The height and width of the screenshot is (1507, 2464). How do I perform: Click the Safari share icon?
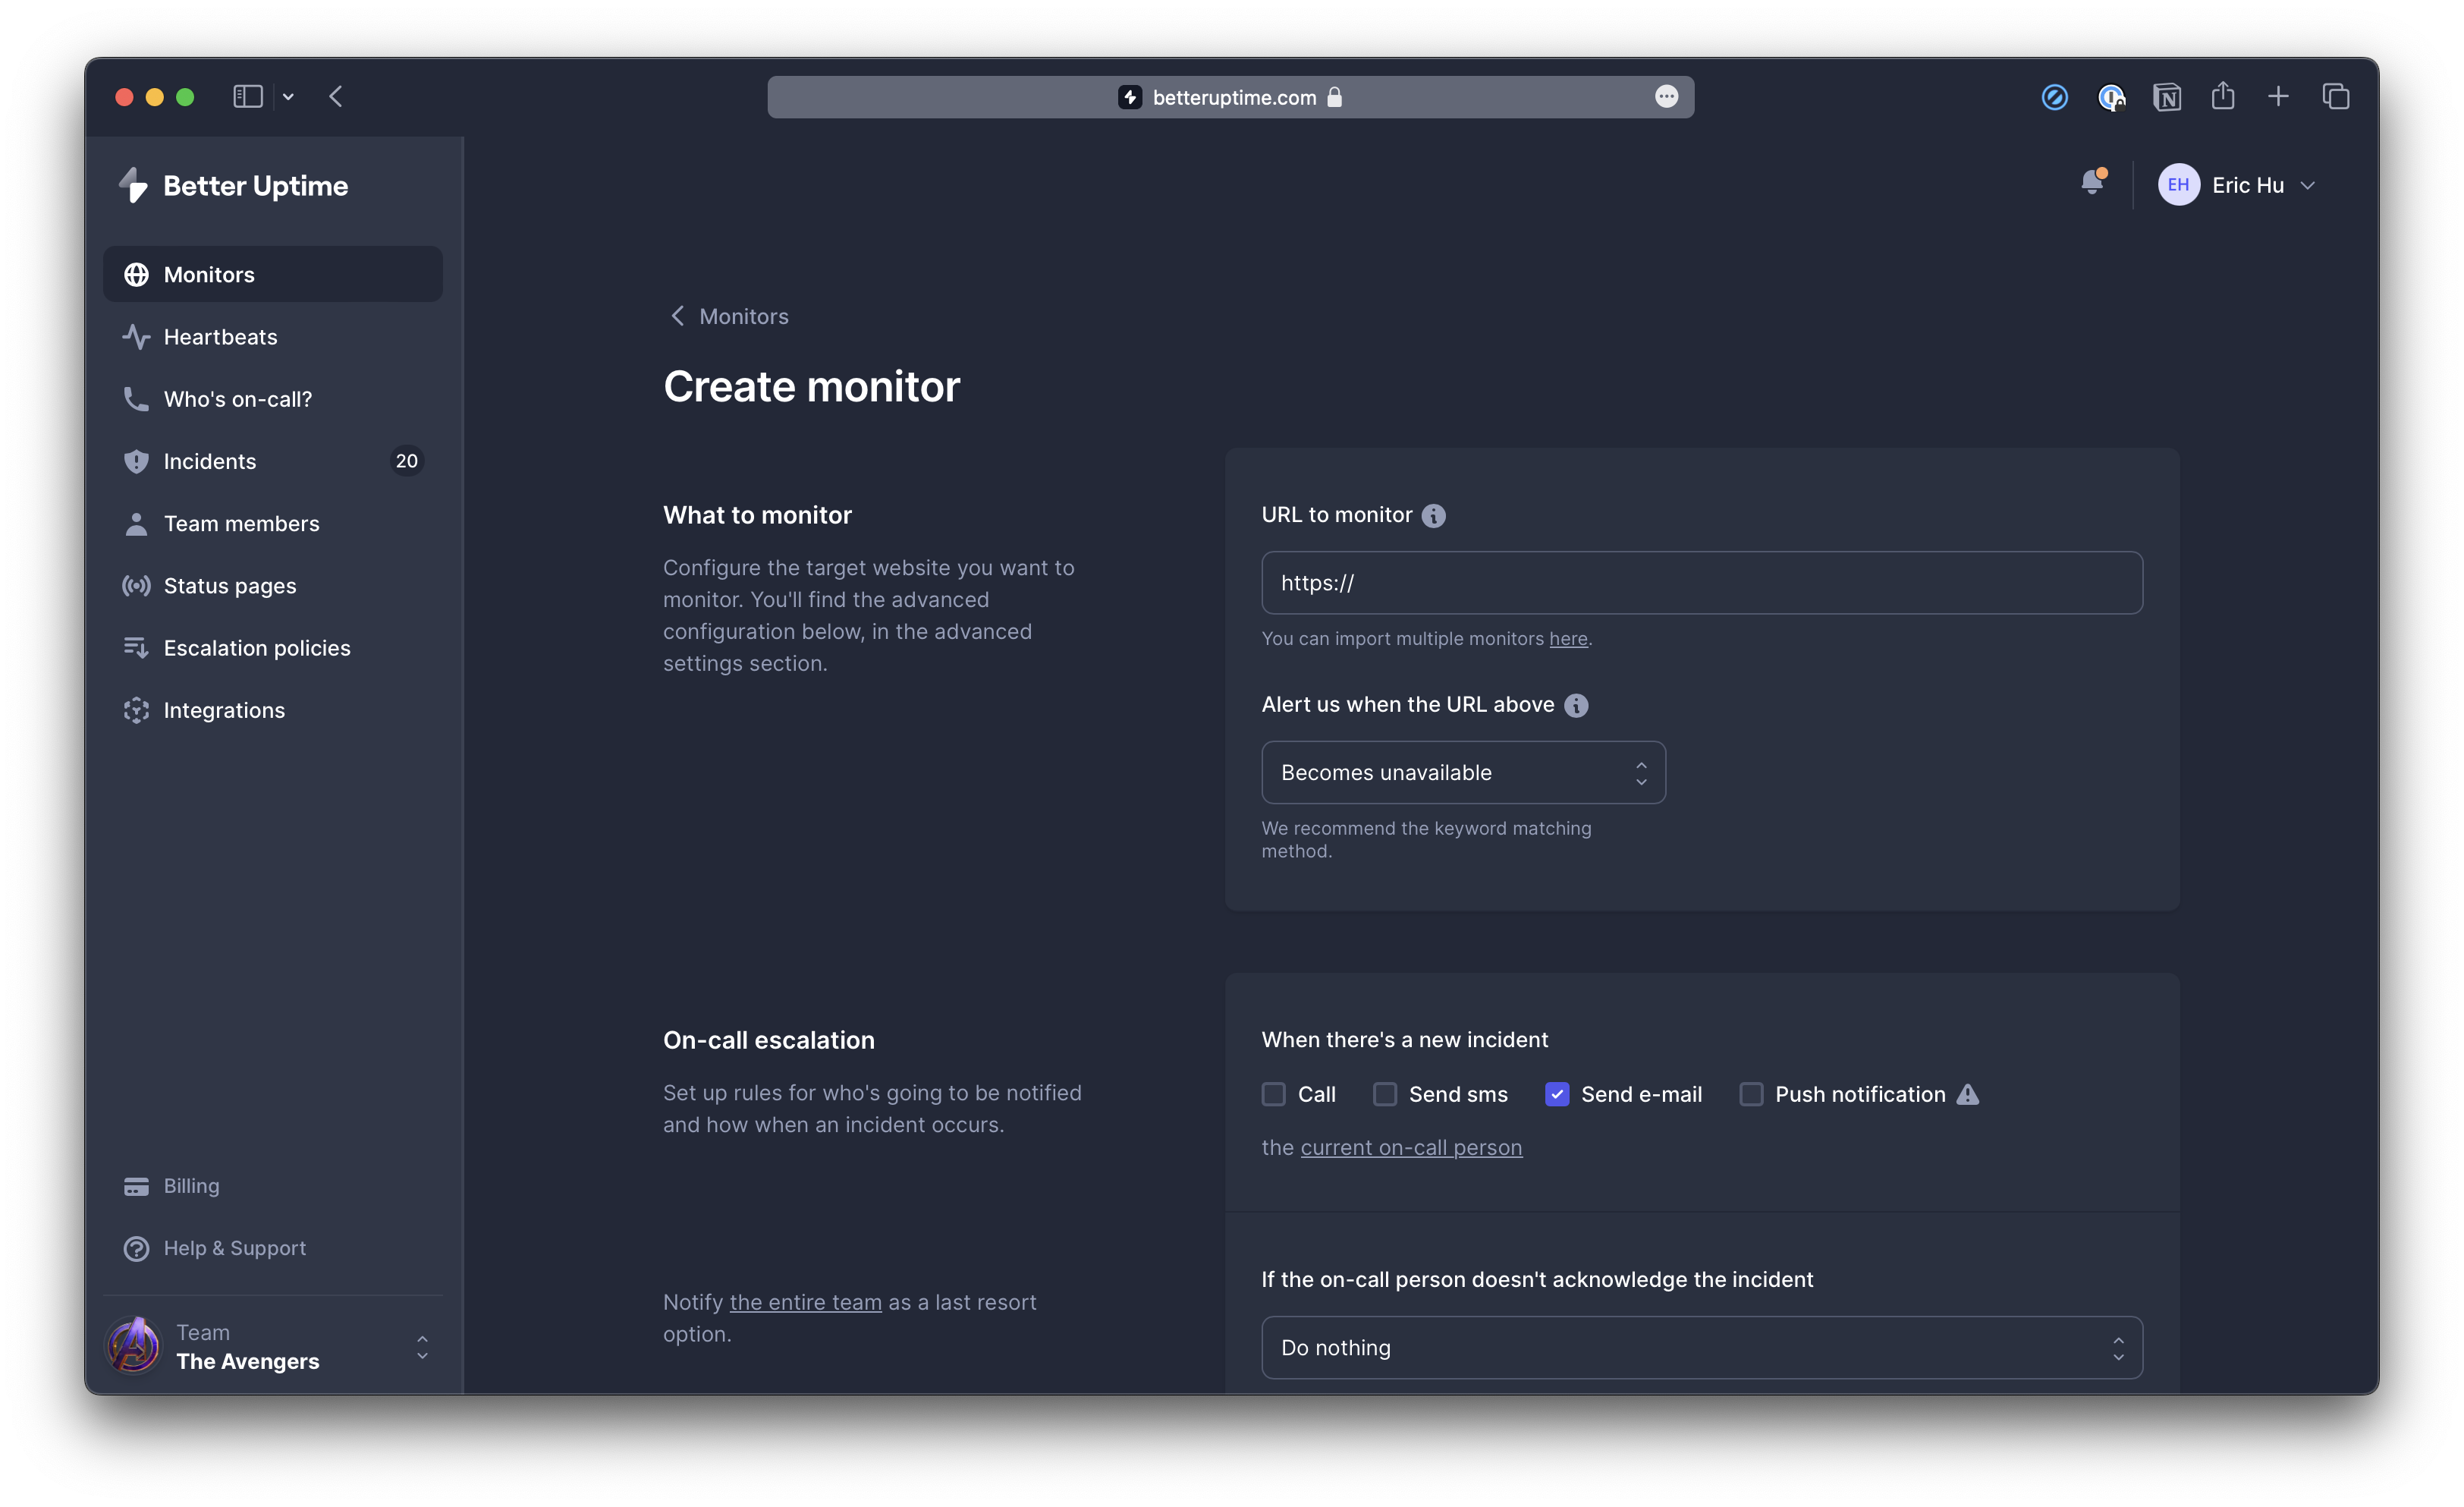2223,96
